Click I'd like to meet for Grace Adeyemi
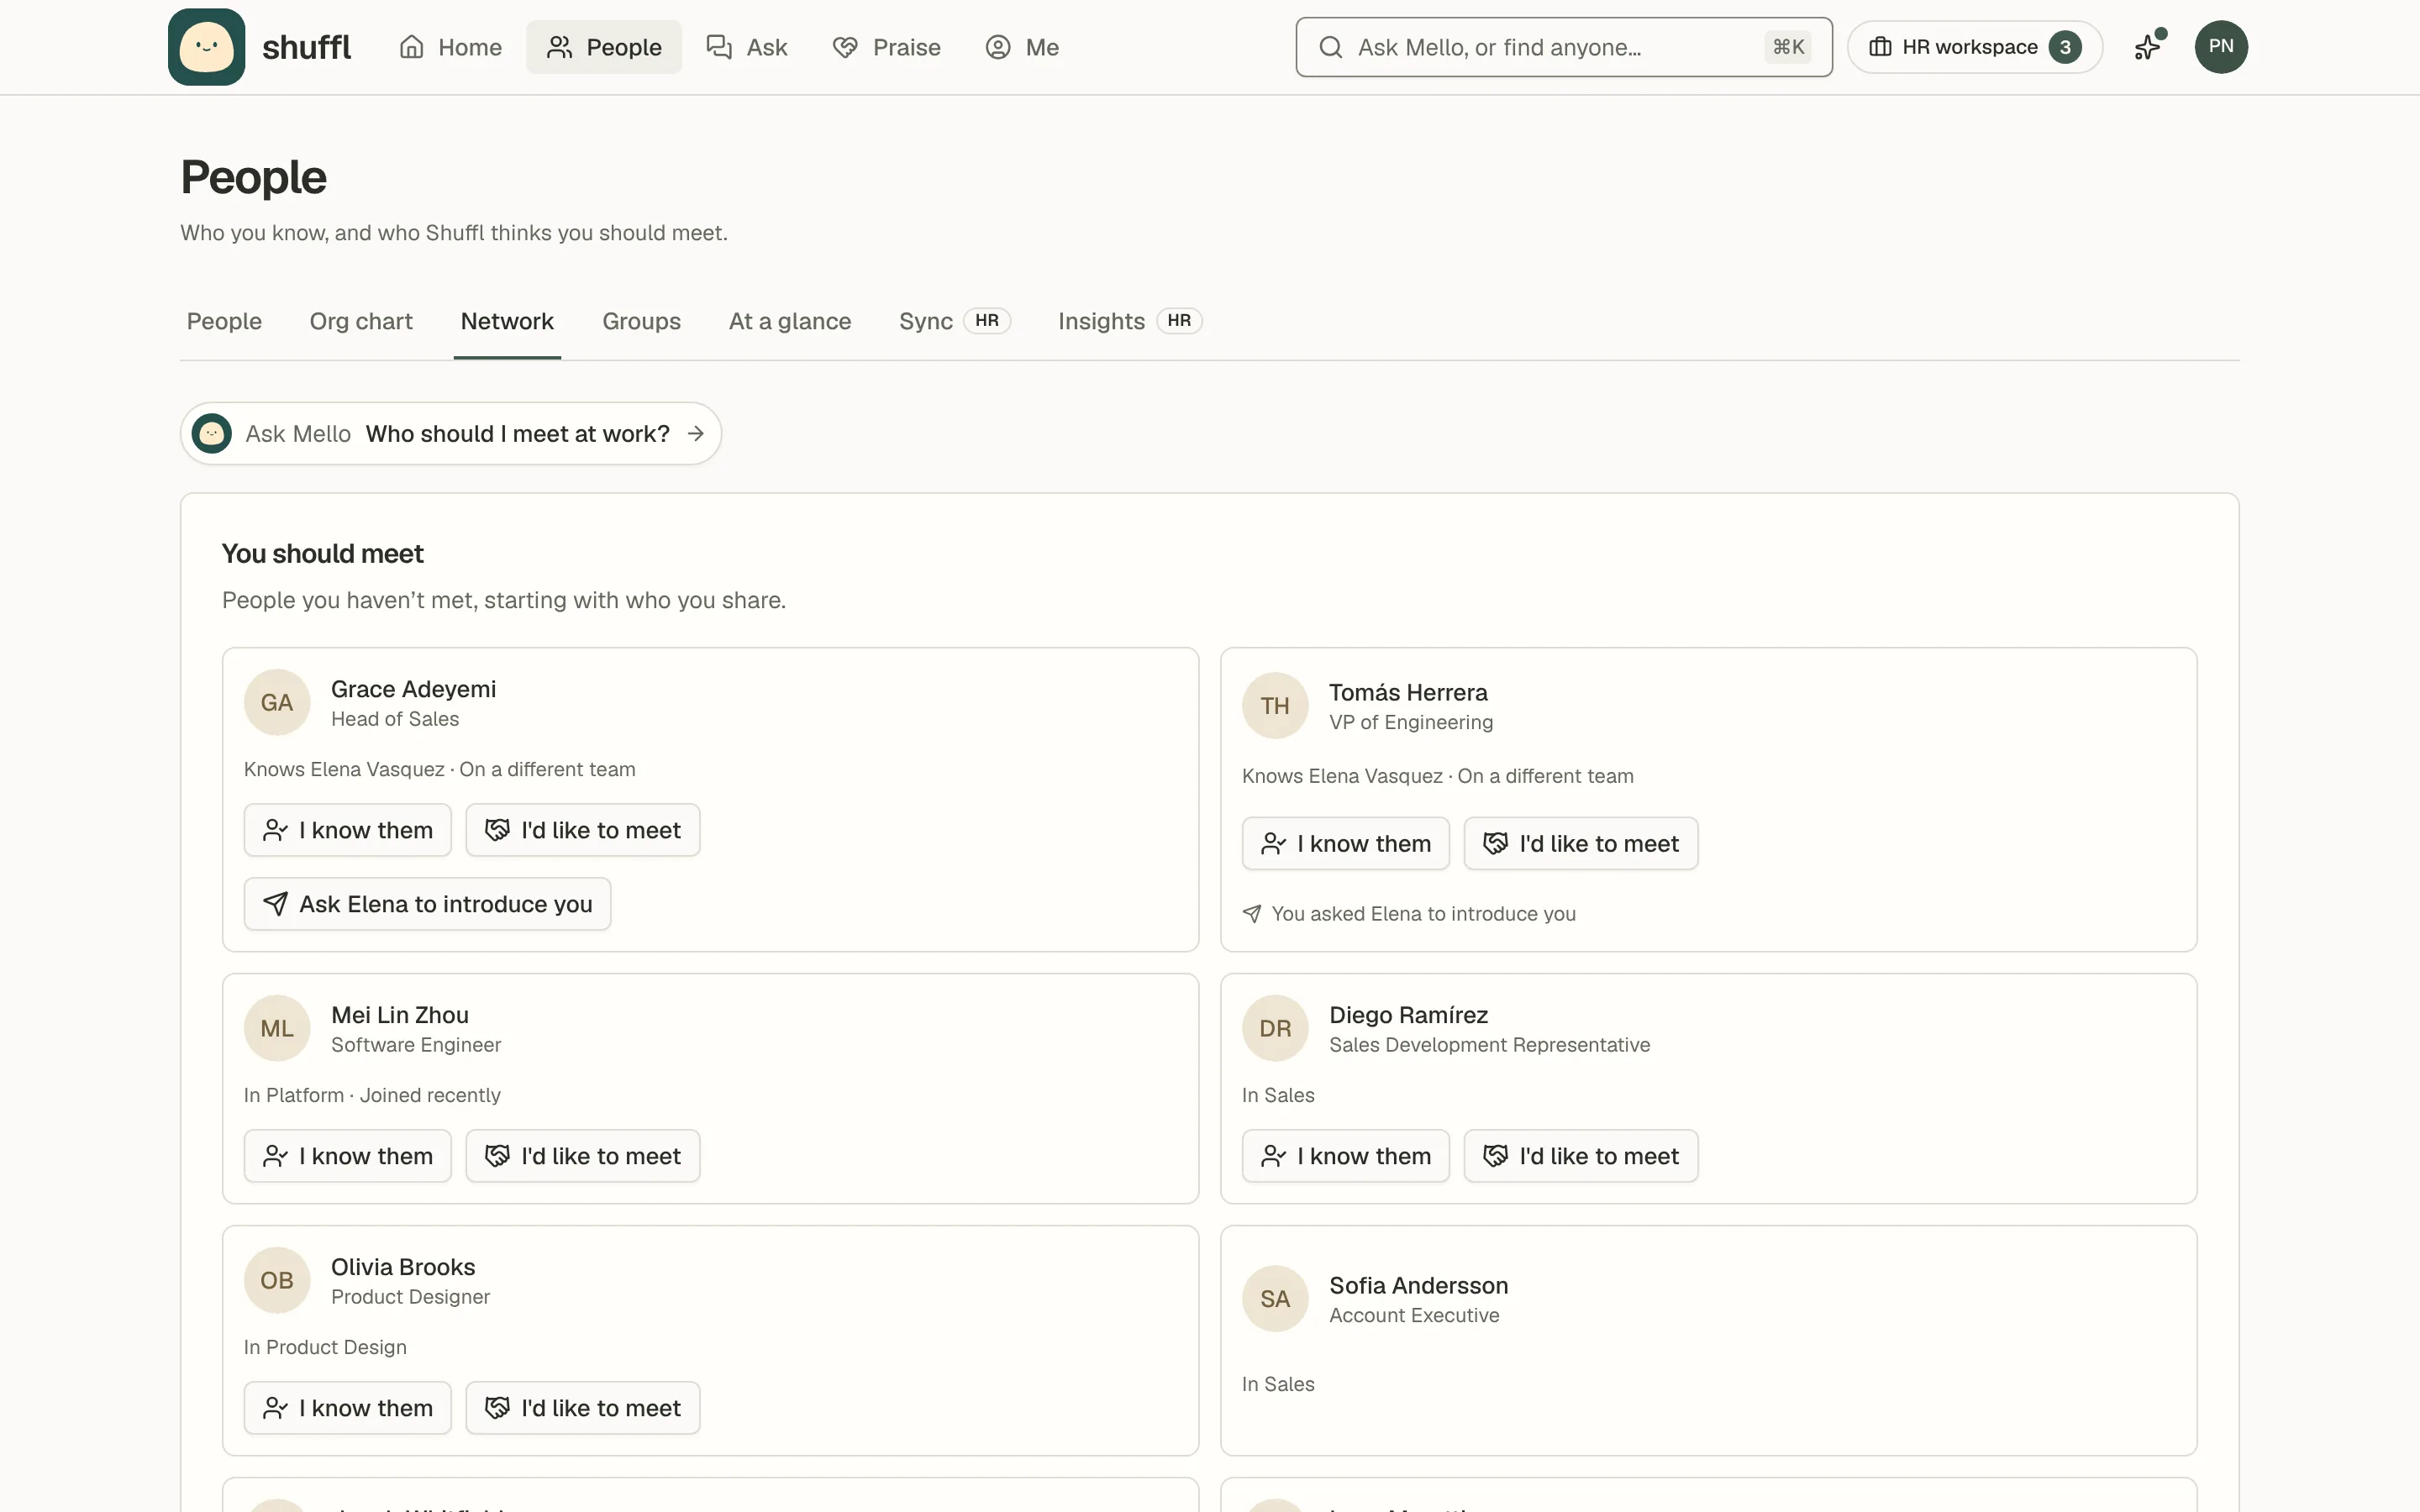 click(x=583, y=830)
